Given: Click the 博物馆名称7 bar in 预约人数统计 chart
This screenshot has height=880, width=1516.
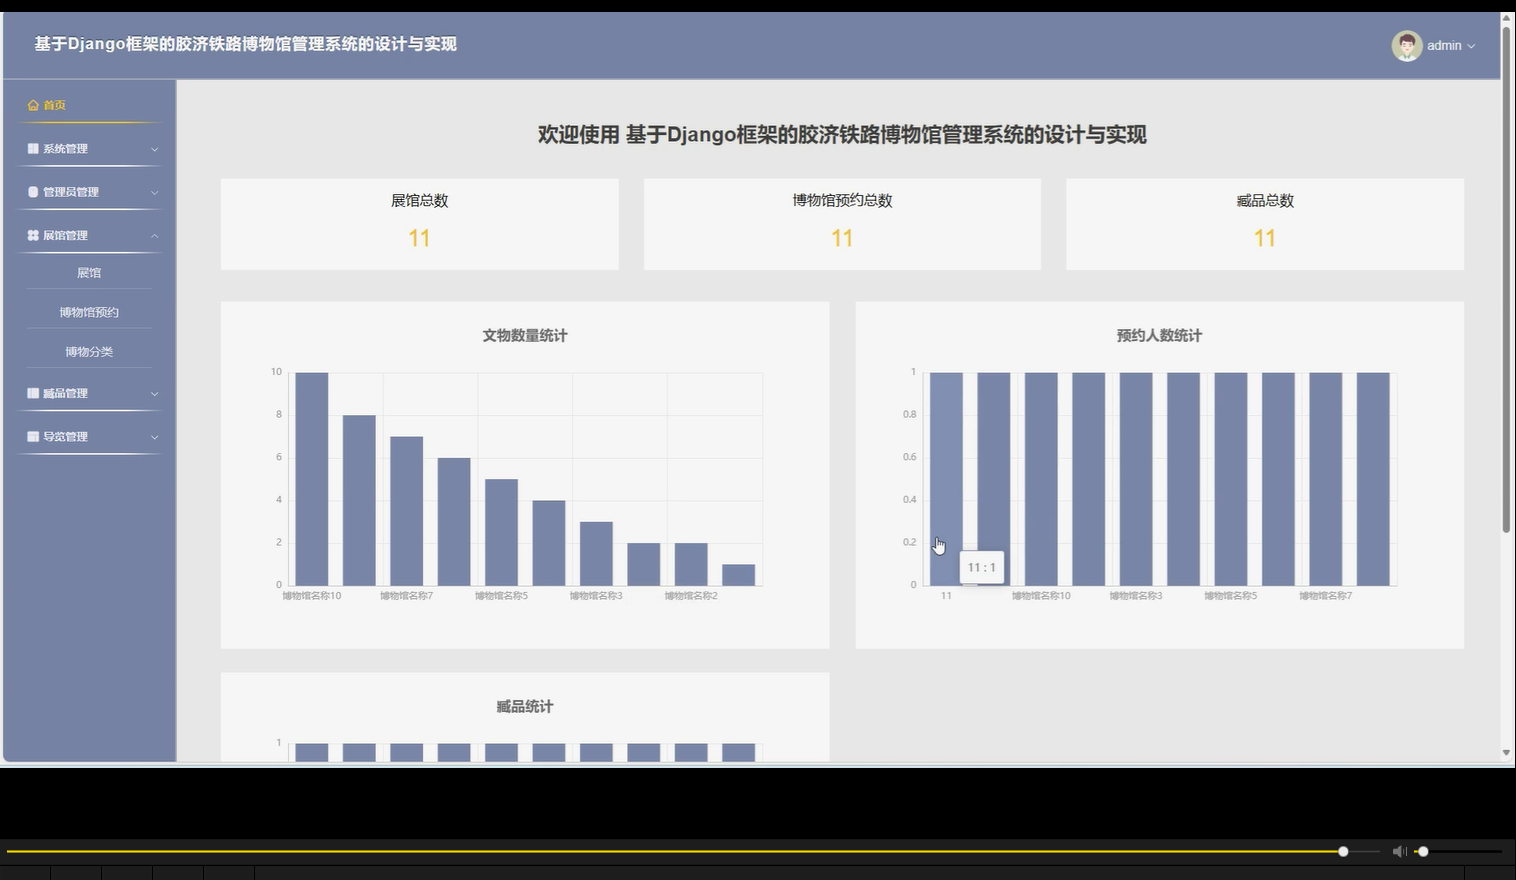Looking at the screenshot, I should (1326, 479).
